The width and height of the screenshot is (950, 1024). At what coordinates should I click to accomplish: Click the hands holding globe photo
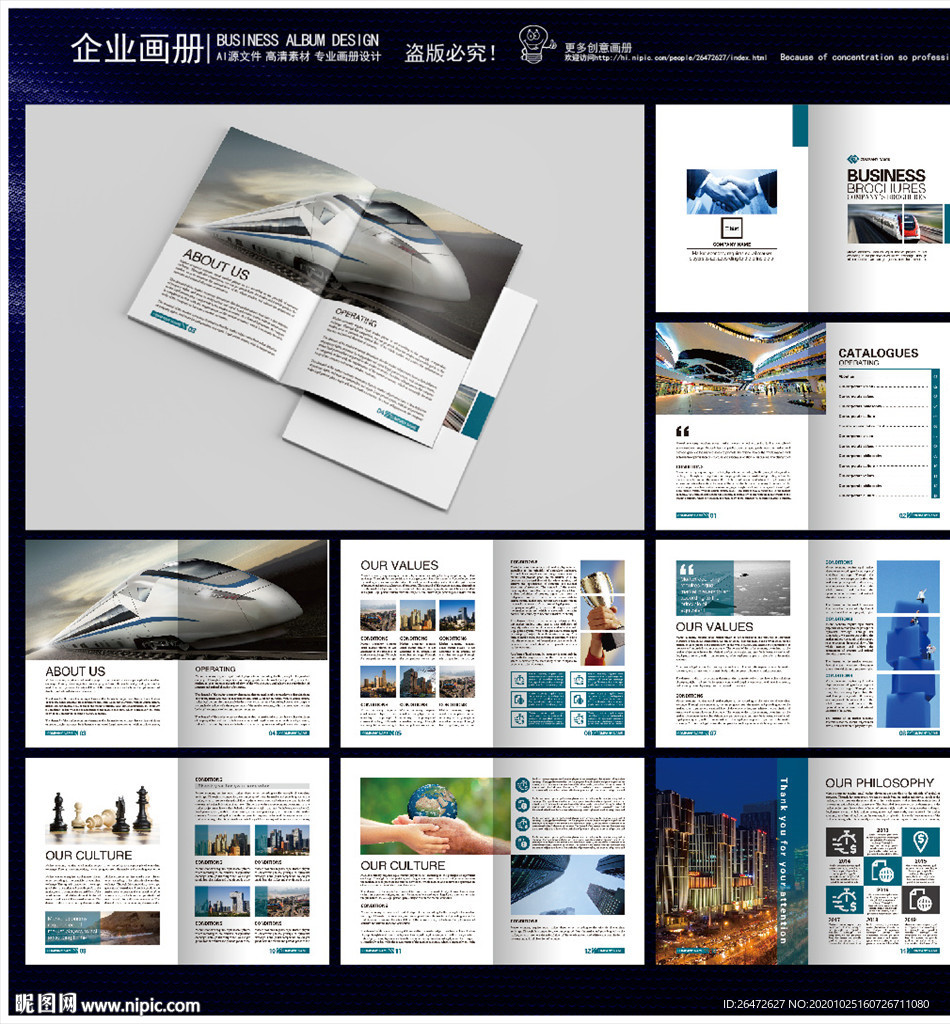click(435, 816)
